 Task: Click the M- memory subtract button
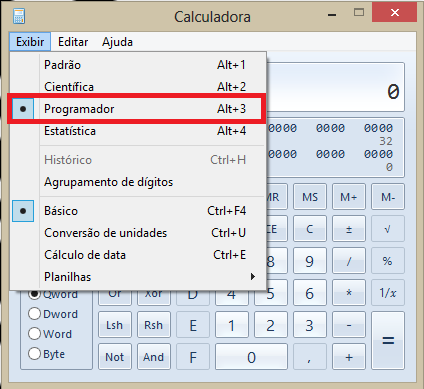[x=388, y=197]
